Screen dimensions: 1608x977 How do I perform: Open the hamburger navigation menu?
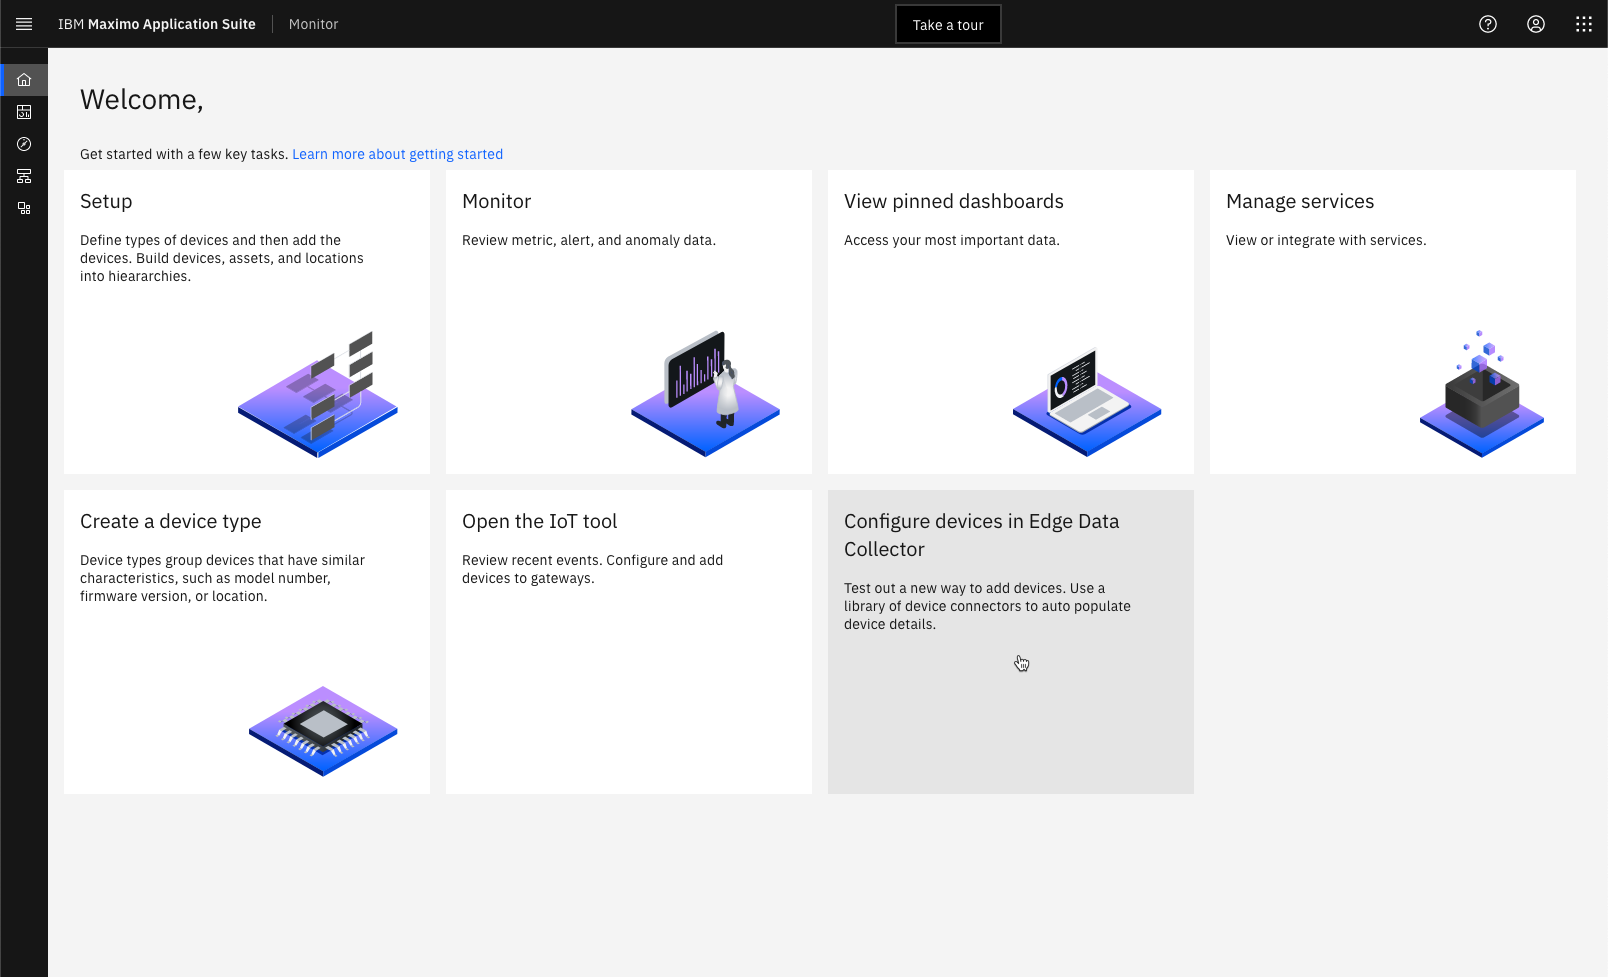(24, 24)
